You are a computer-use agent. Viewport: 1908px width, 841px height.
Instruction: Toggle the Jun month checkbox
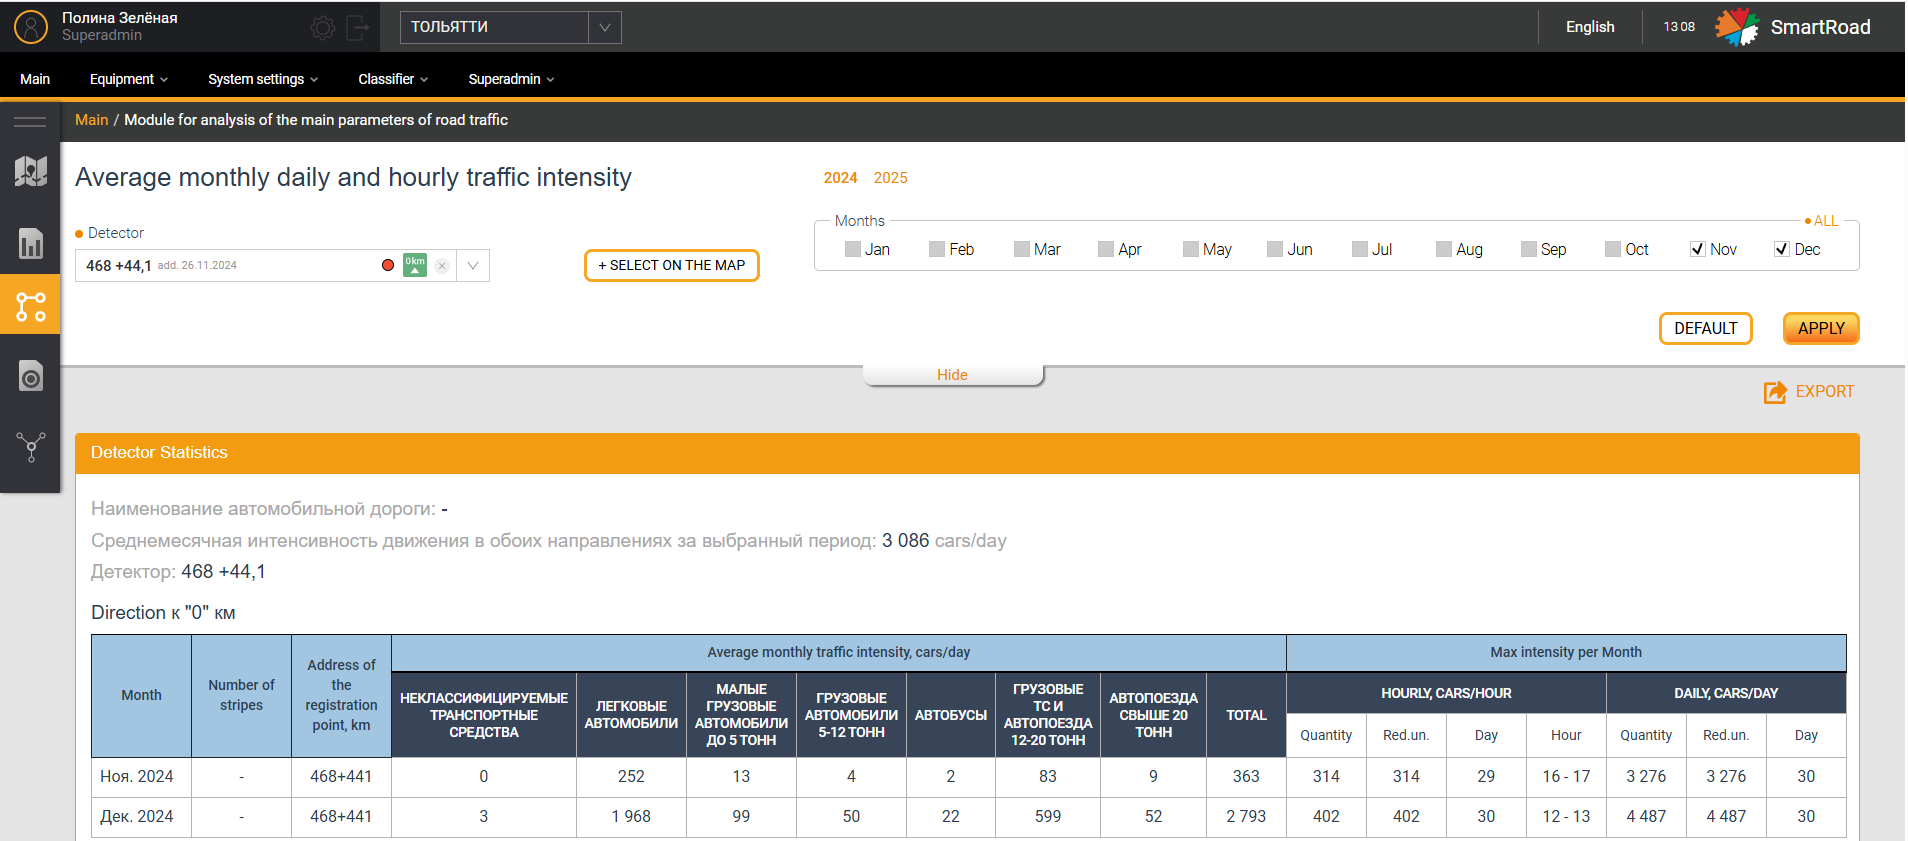click(1275, 249)
